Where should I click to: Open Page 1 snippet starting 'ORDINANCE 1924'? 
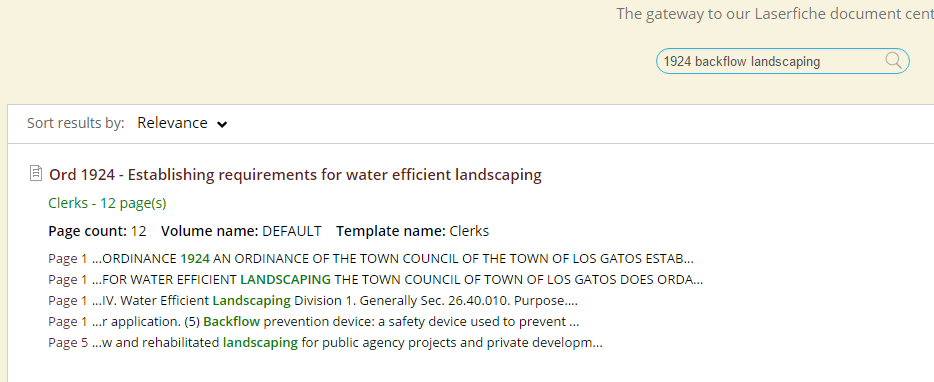click(x=371, y=259)
